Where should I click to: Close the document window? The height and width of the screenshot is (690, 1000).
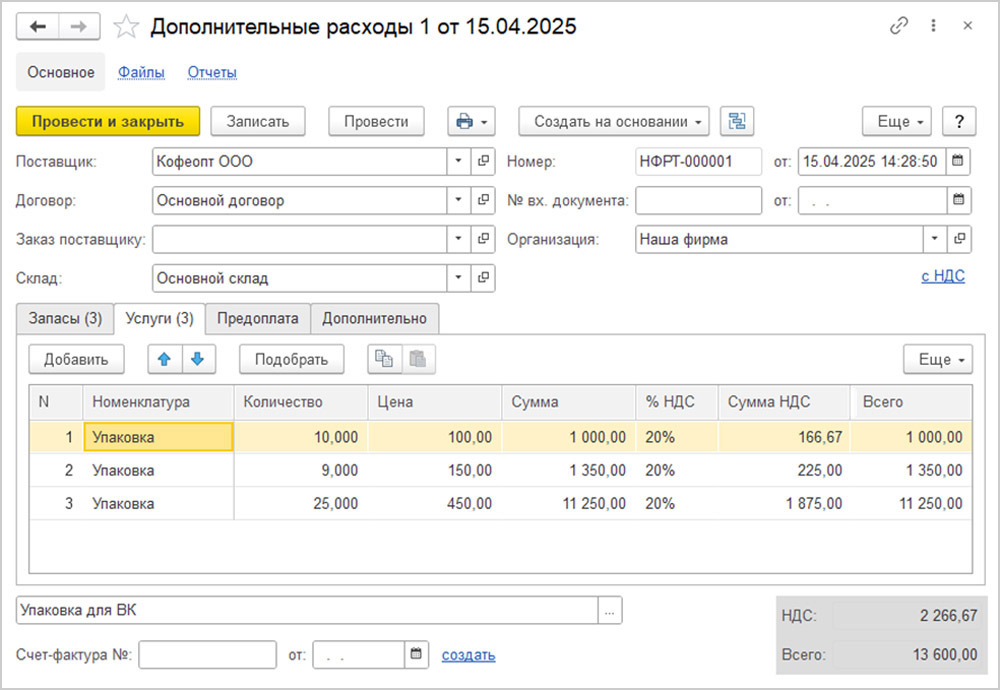(967, 26)
